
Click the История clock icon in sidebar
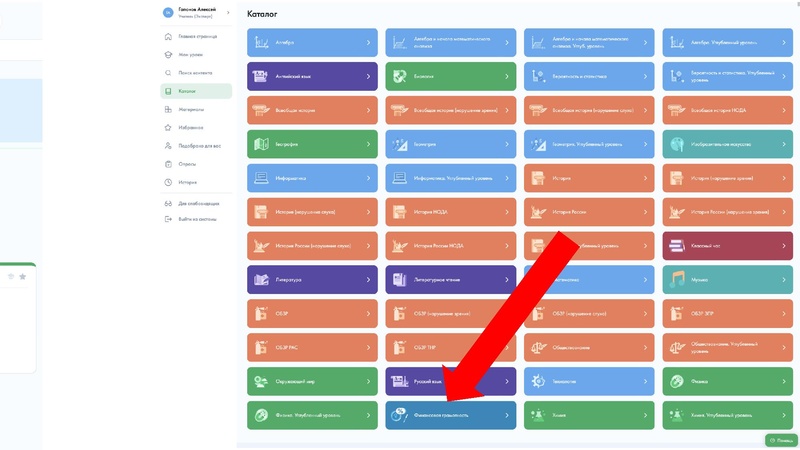point(167,182)
